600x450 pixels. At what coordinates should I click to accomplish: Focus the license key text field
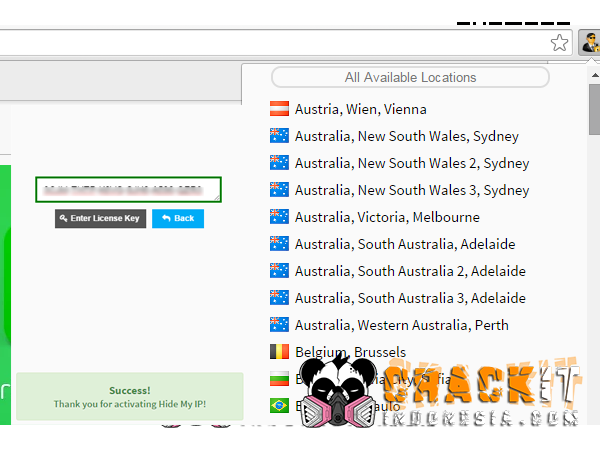click(128, 189)
